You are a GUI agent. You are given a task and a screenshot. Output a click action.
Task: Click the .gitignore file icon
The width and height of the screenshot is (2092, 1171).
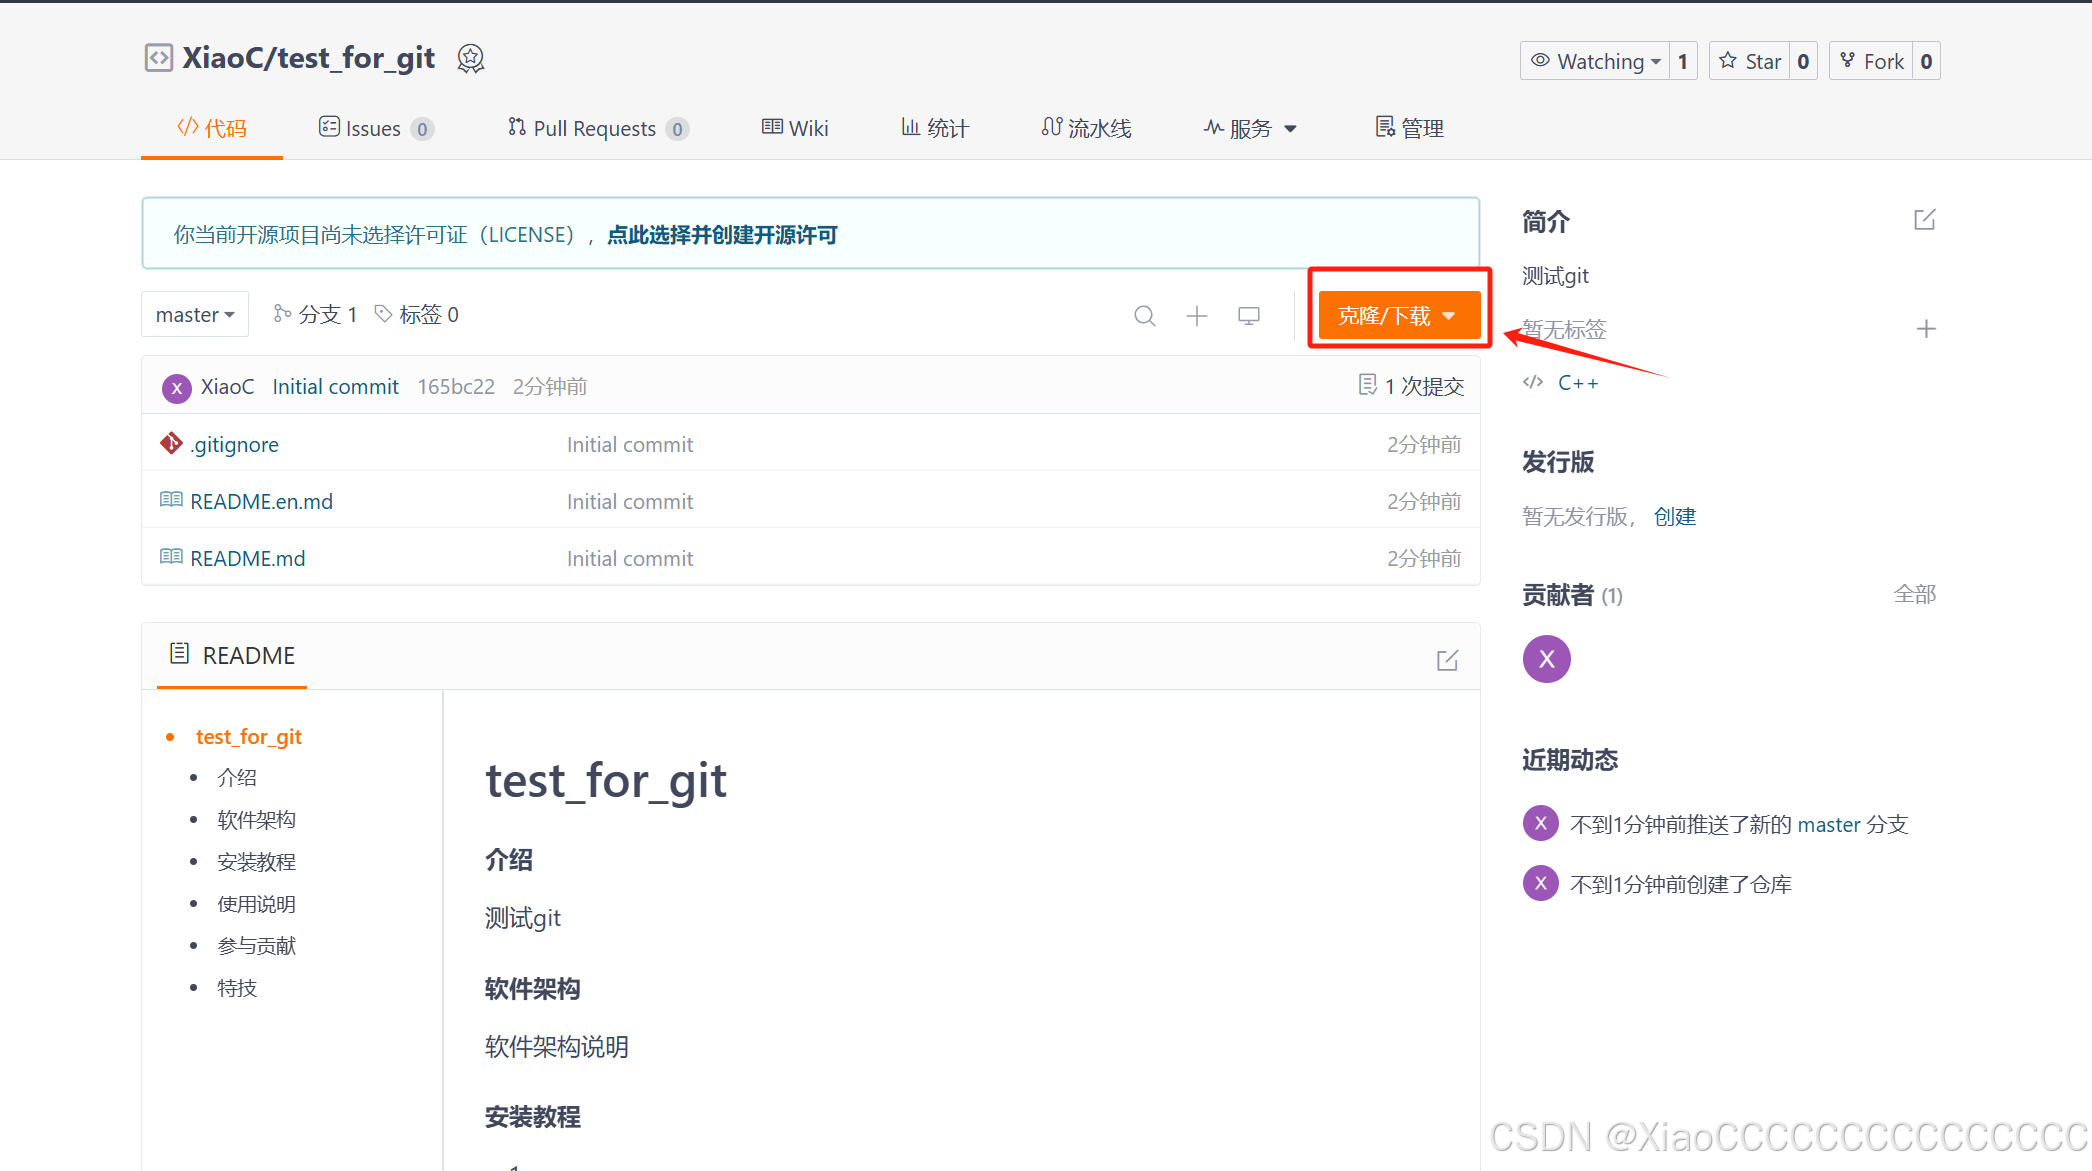171,443
